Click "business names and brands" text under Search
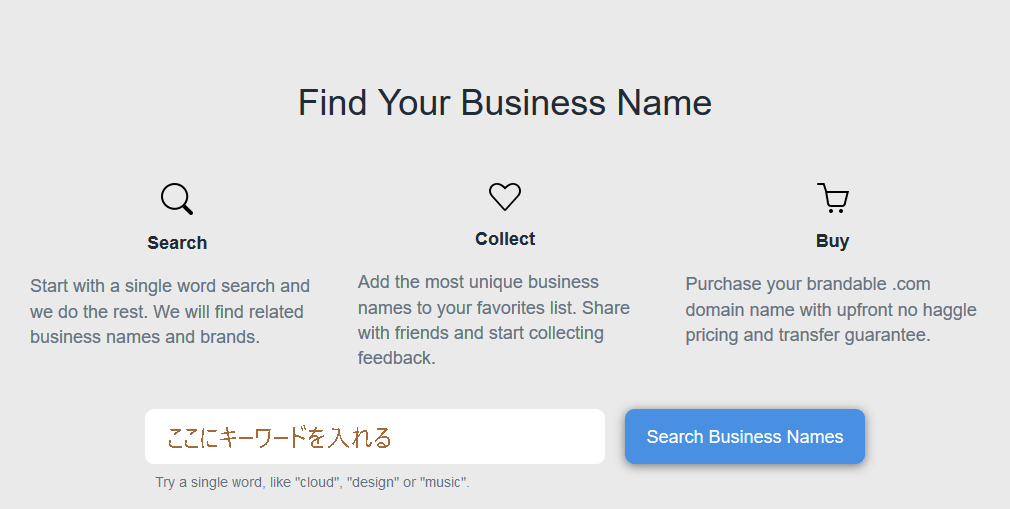This screenshot has width=1010, height=509. tap(145, 337)
